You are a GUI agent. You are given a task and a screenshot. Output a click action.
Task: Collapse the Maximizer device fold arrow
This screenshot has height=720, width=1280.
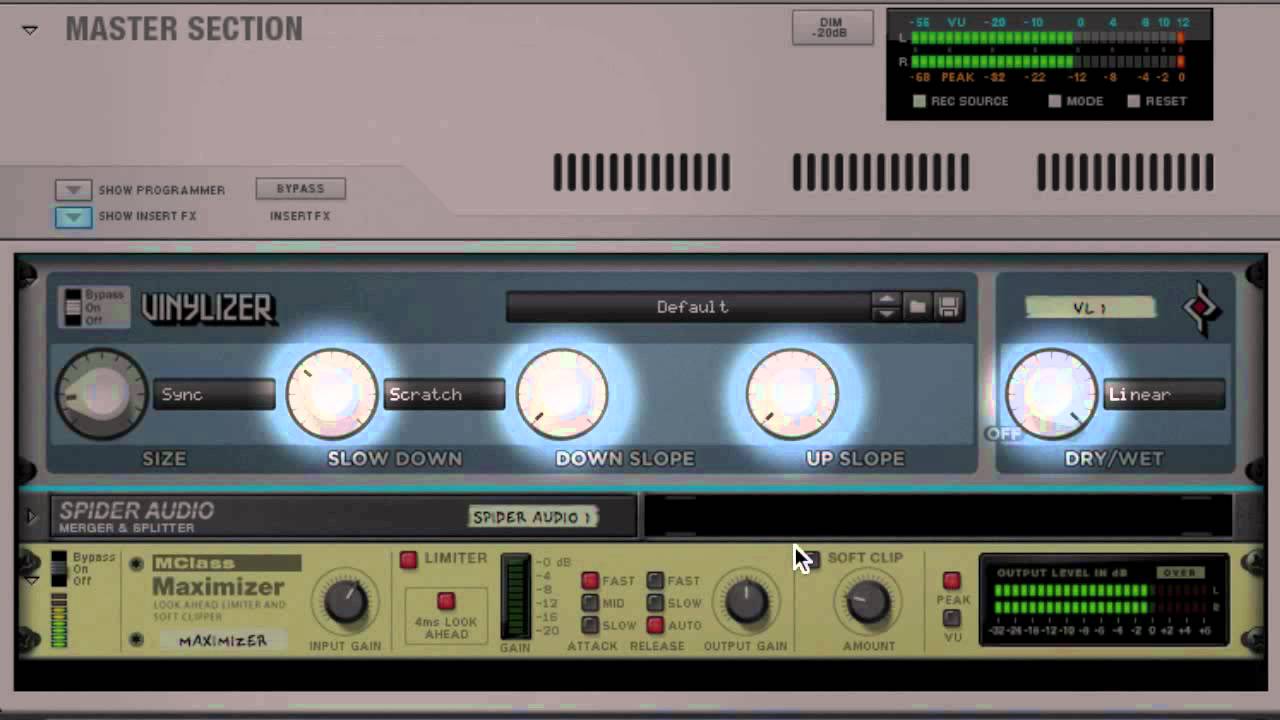click(31, 580)
